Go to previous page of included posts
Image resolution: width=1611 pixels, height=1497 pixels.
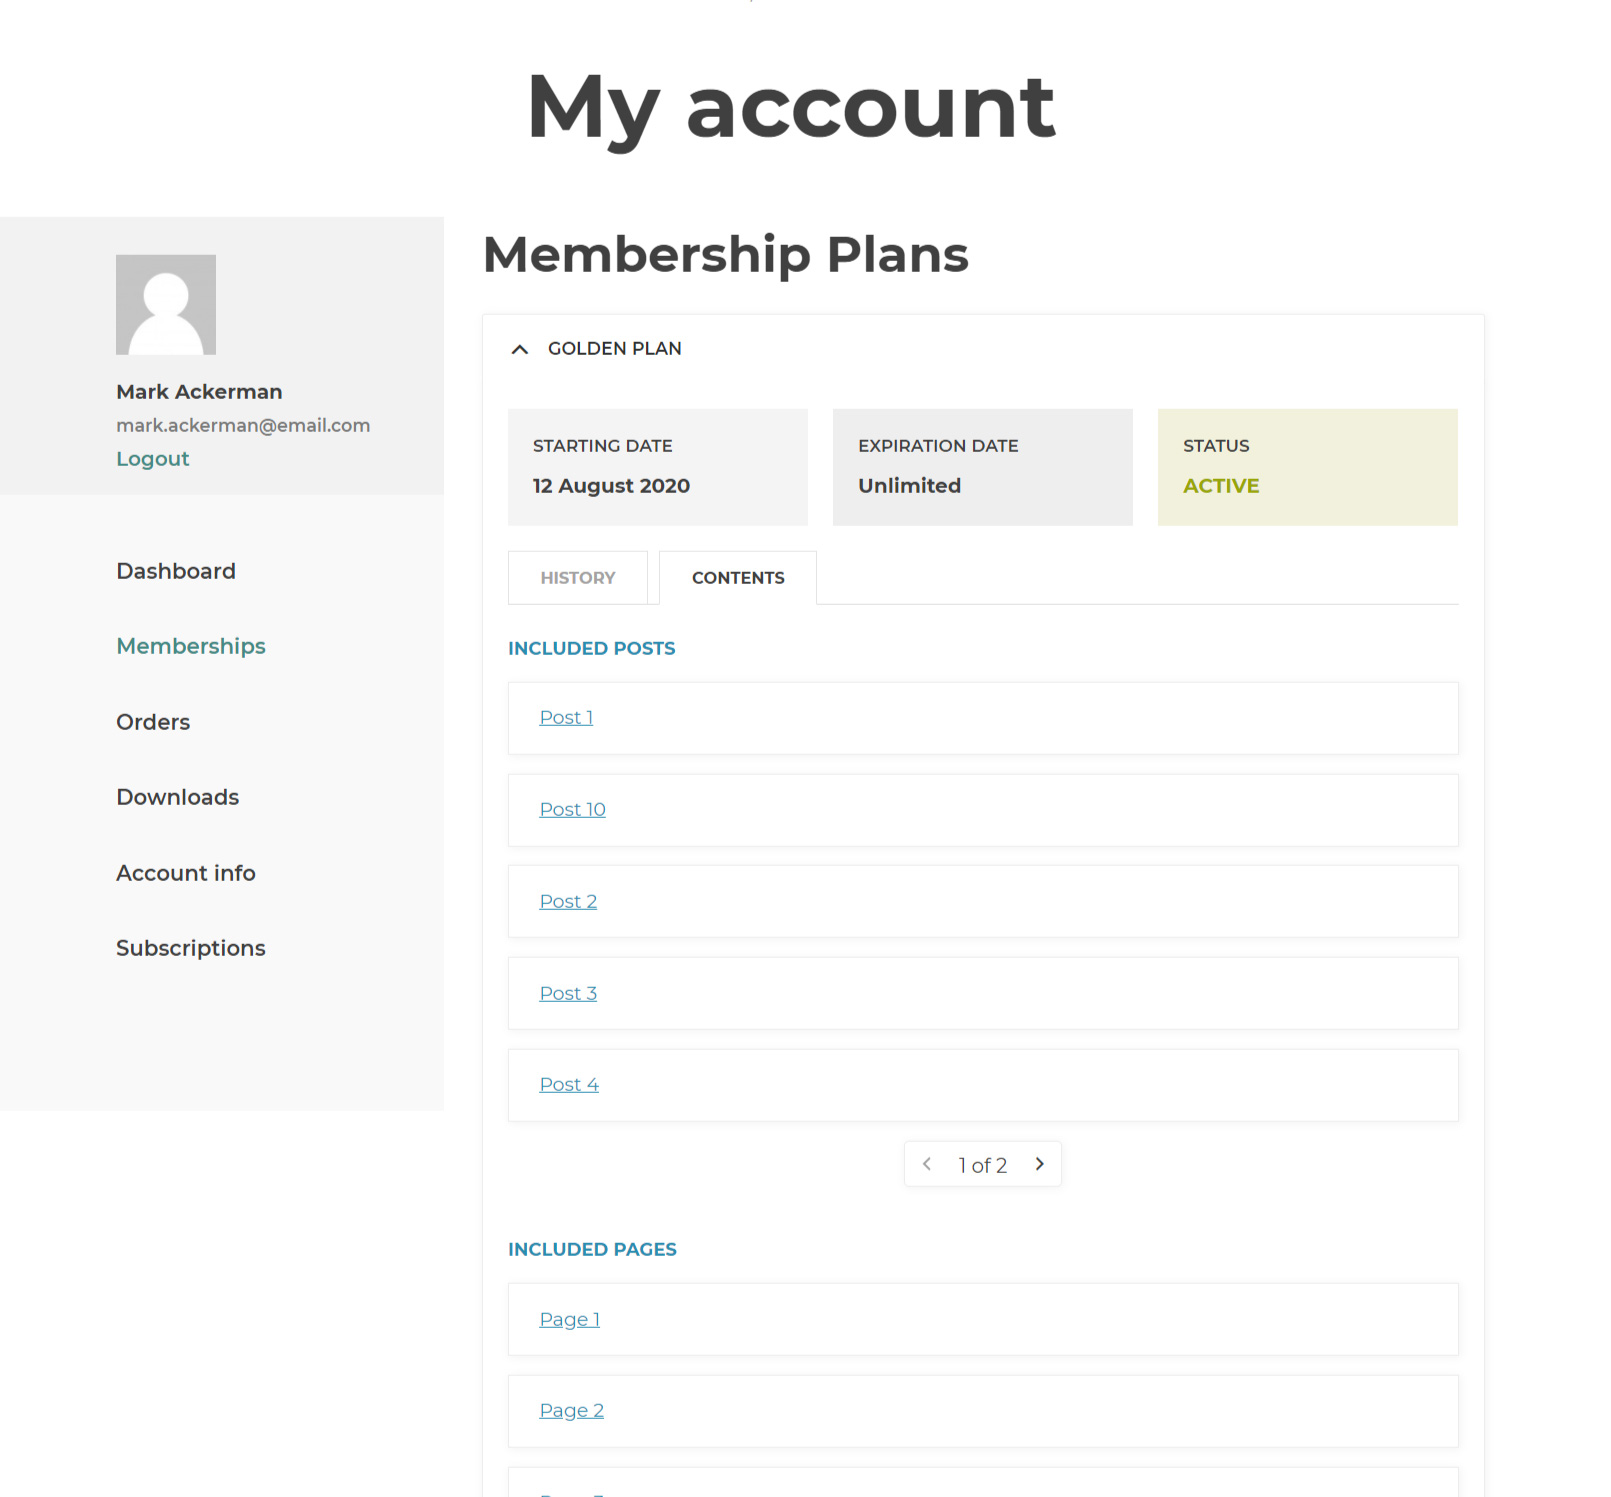[x=927, y=1164]
